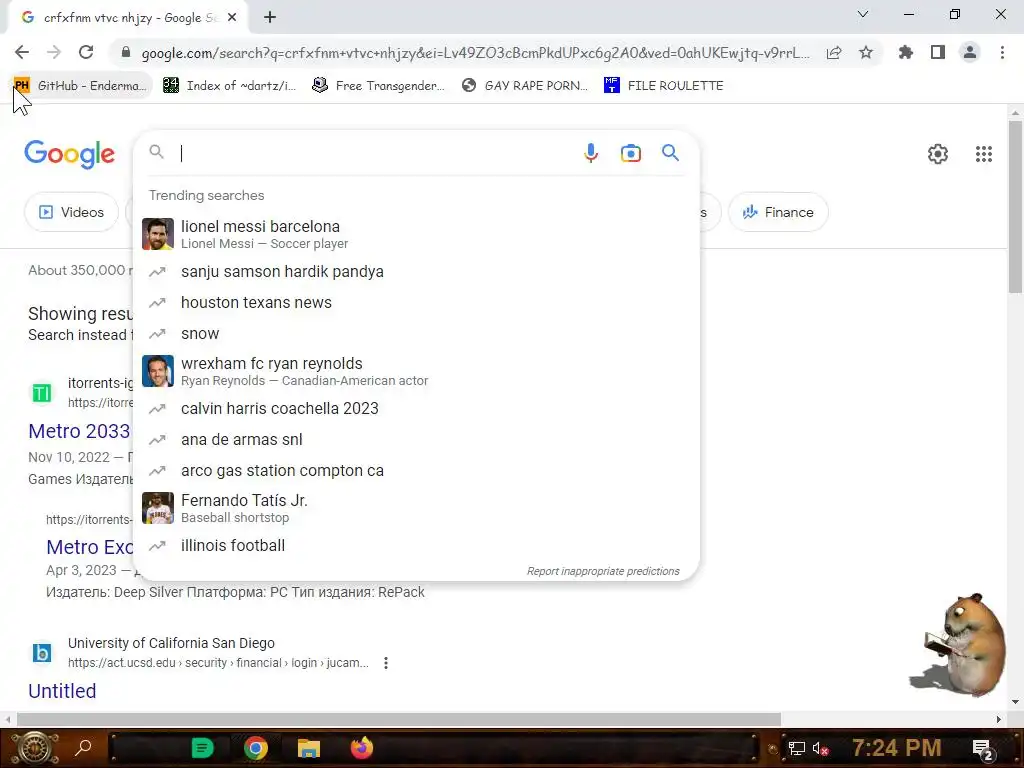
Task: Reload the current page
Action: [86, 52]
